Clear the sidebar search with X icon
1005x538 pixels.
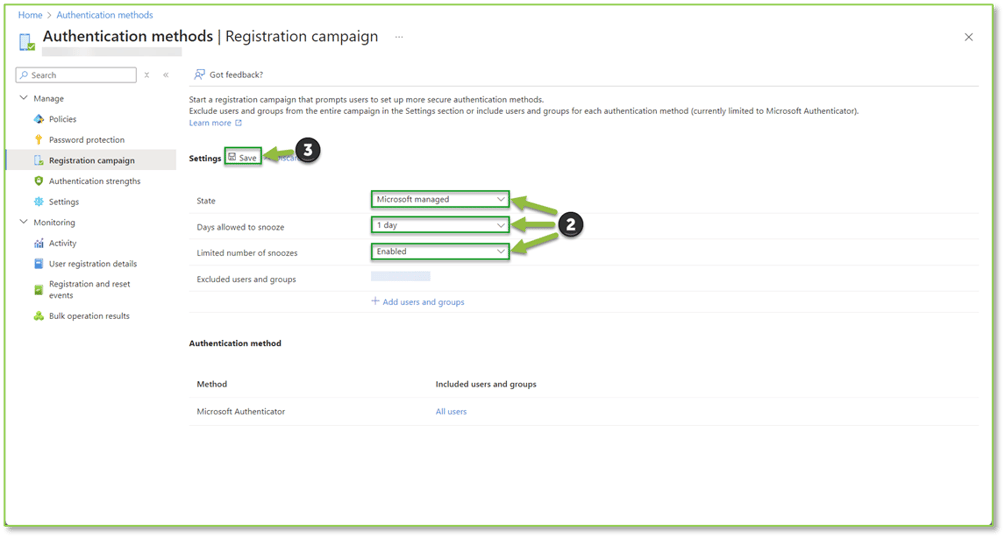pyautogui.click(x=147, y=75)
